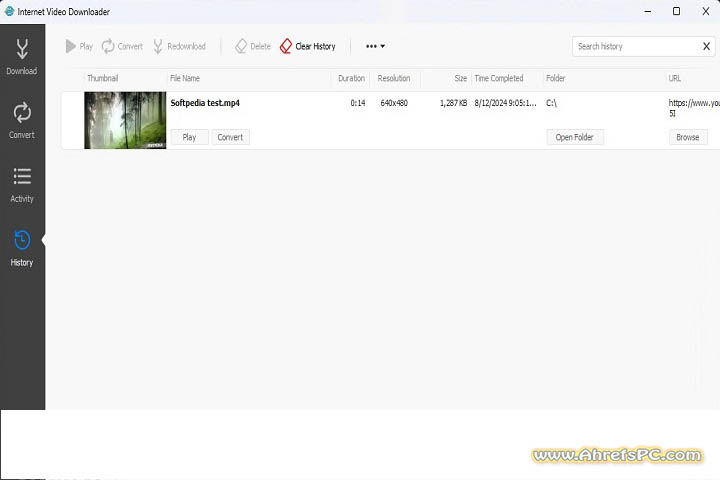Expand the three-dots more options dropdown
720x480 pixels.
(x=375, y=46)
